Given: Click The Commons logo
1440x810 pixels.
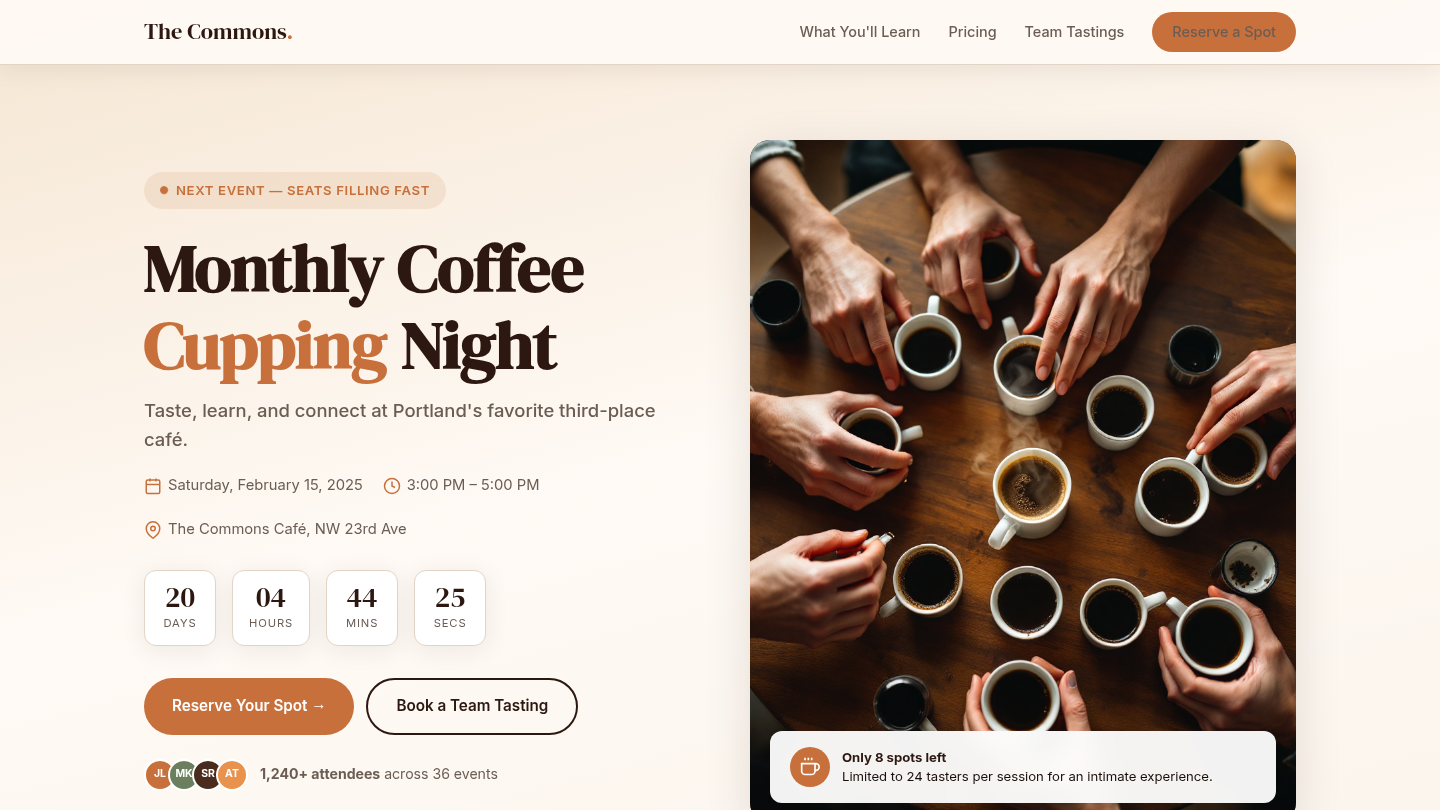Looking at the screenshot, I should pos(218,32).
